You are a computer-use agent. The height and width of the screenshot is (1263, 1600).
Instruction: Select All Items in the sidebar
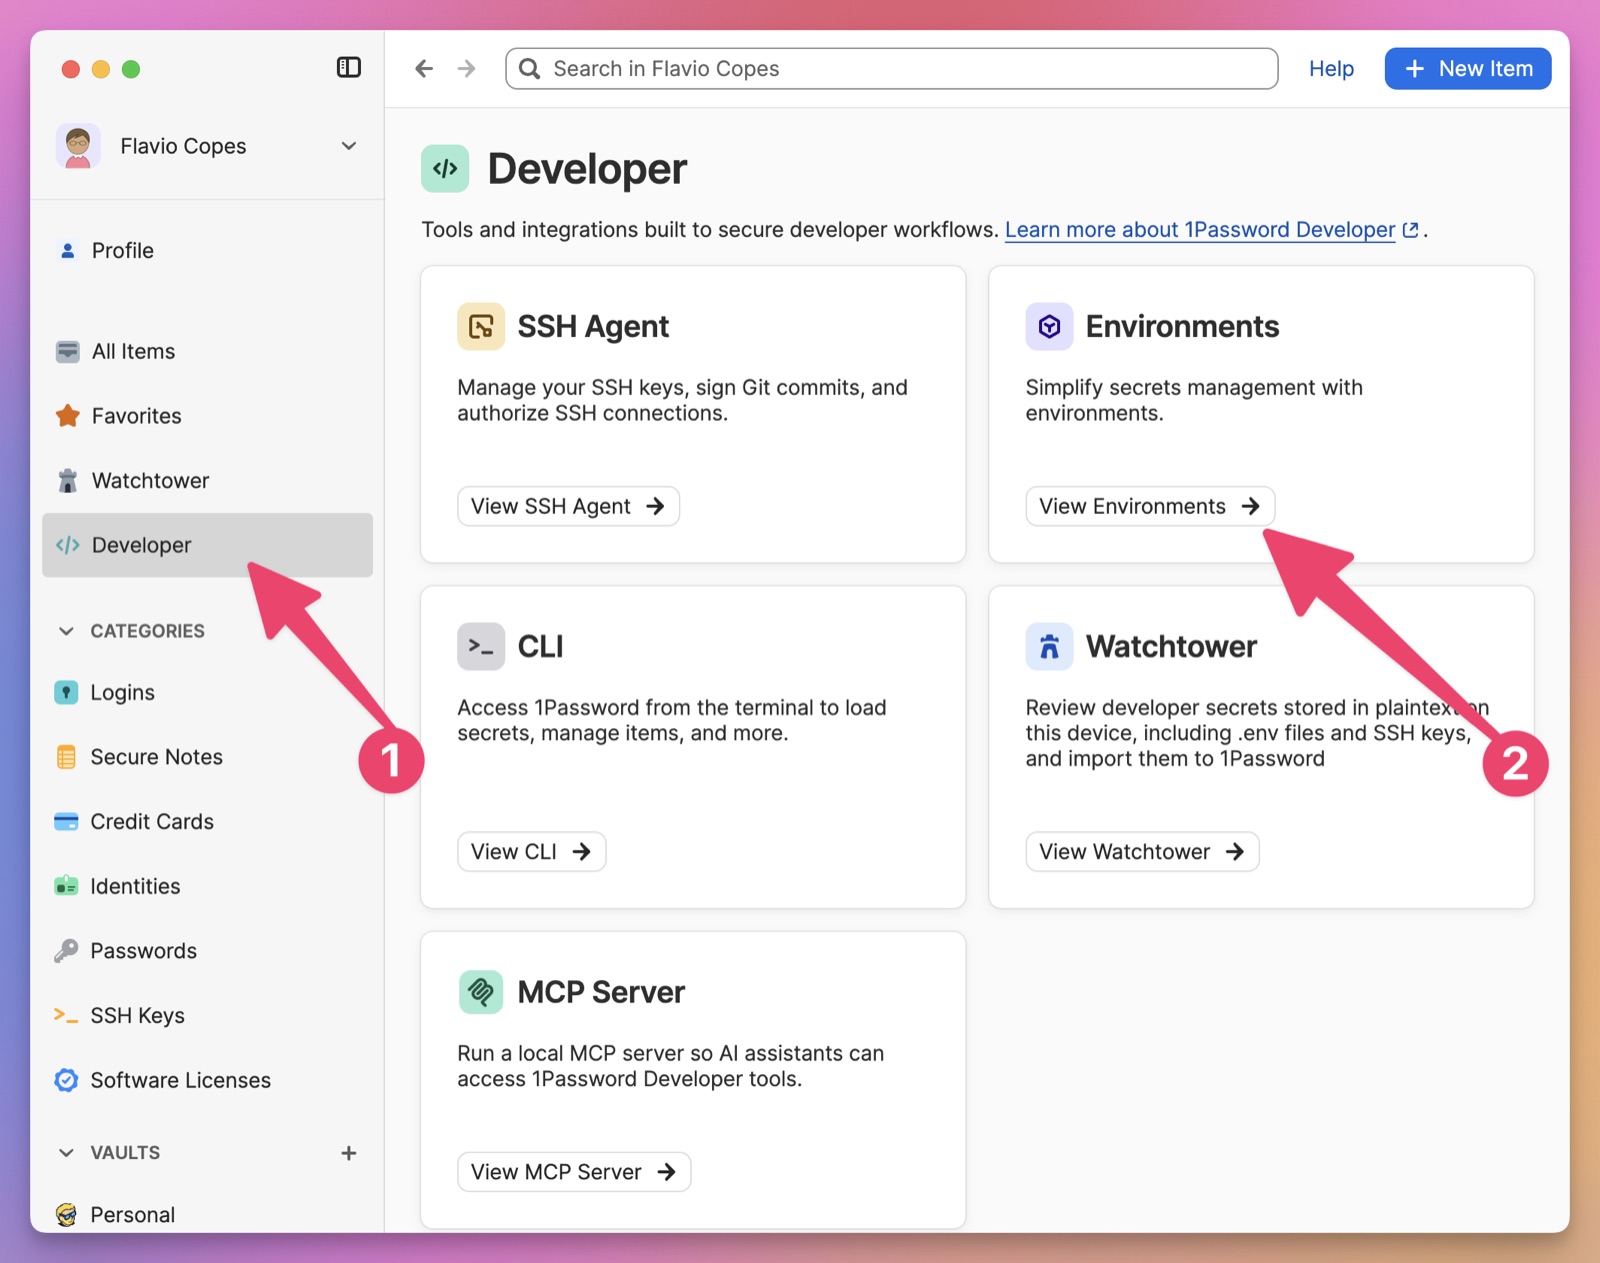pyautogui.click(x=207, y=352)
